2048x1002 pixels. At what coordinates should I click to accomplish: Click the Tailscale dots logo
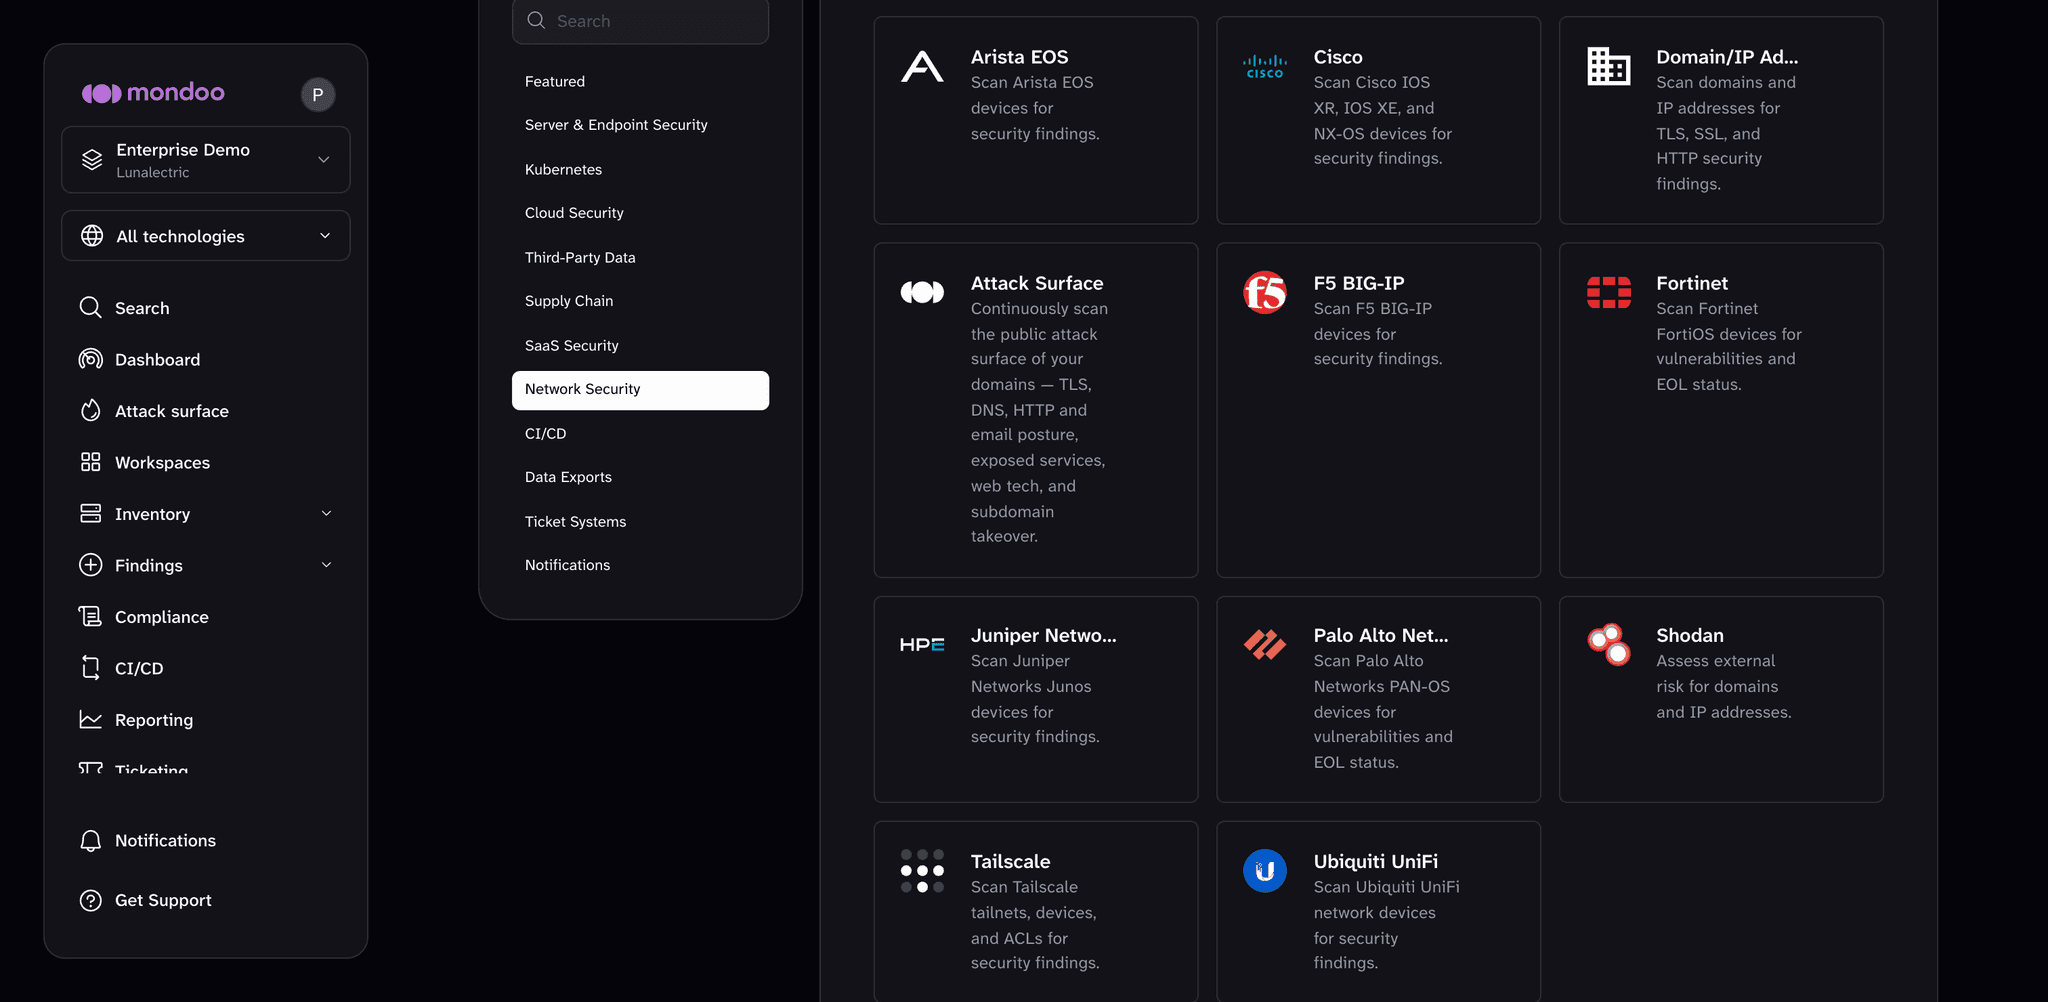click(x=922, y=871)
